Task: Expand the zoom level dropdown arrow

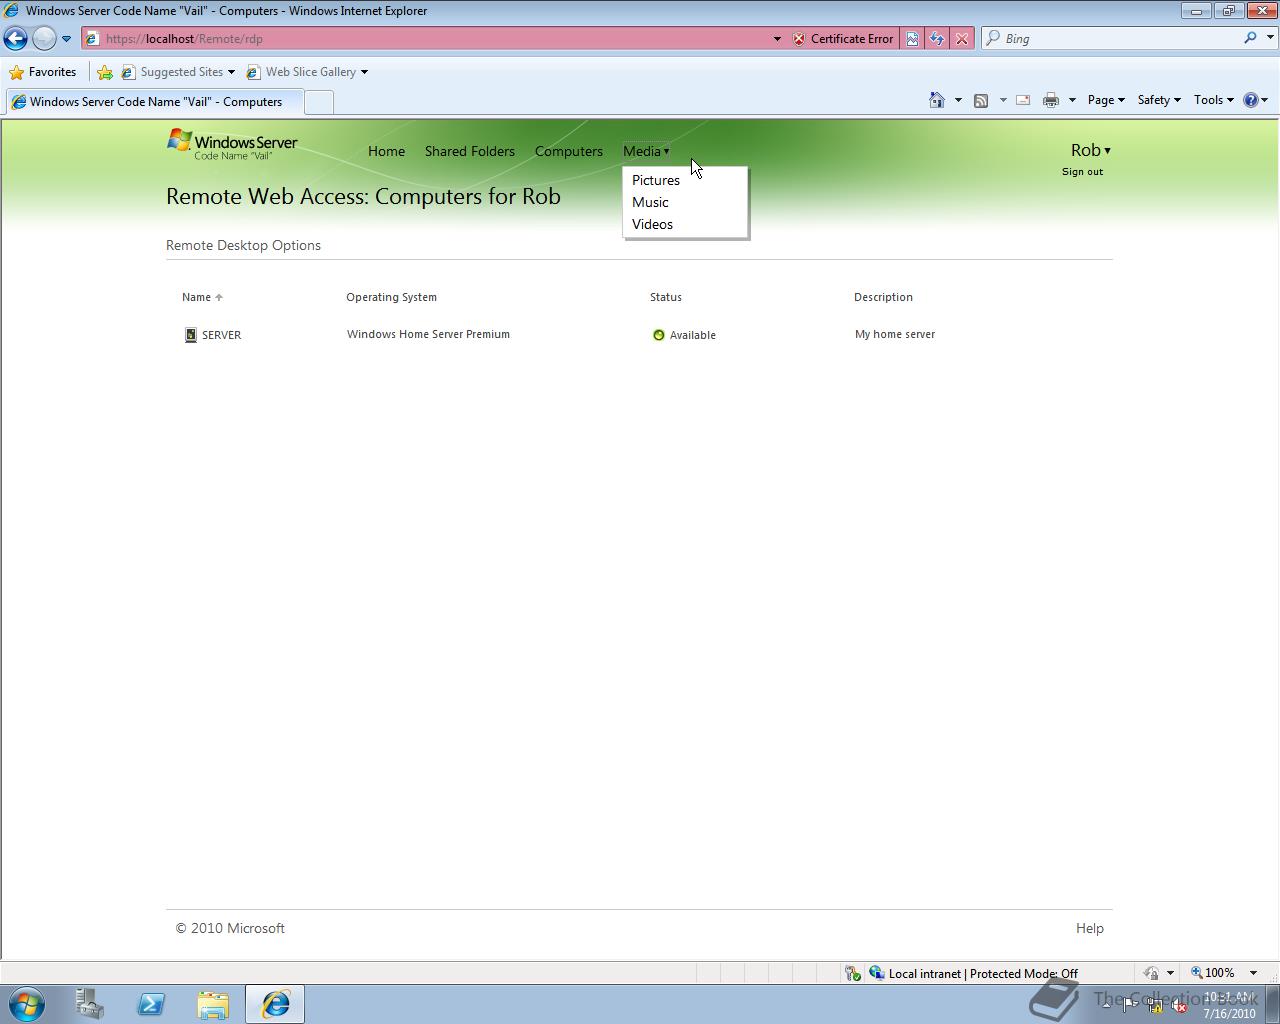Action: coord(1253,973)
